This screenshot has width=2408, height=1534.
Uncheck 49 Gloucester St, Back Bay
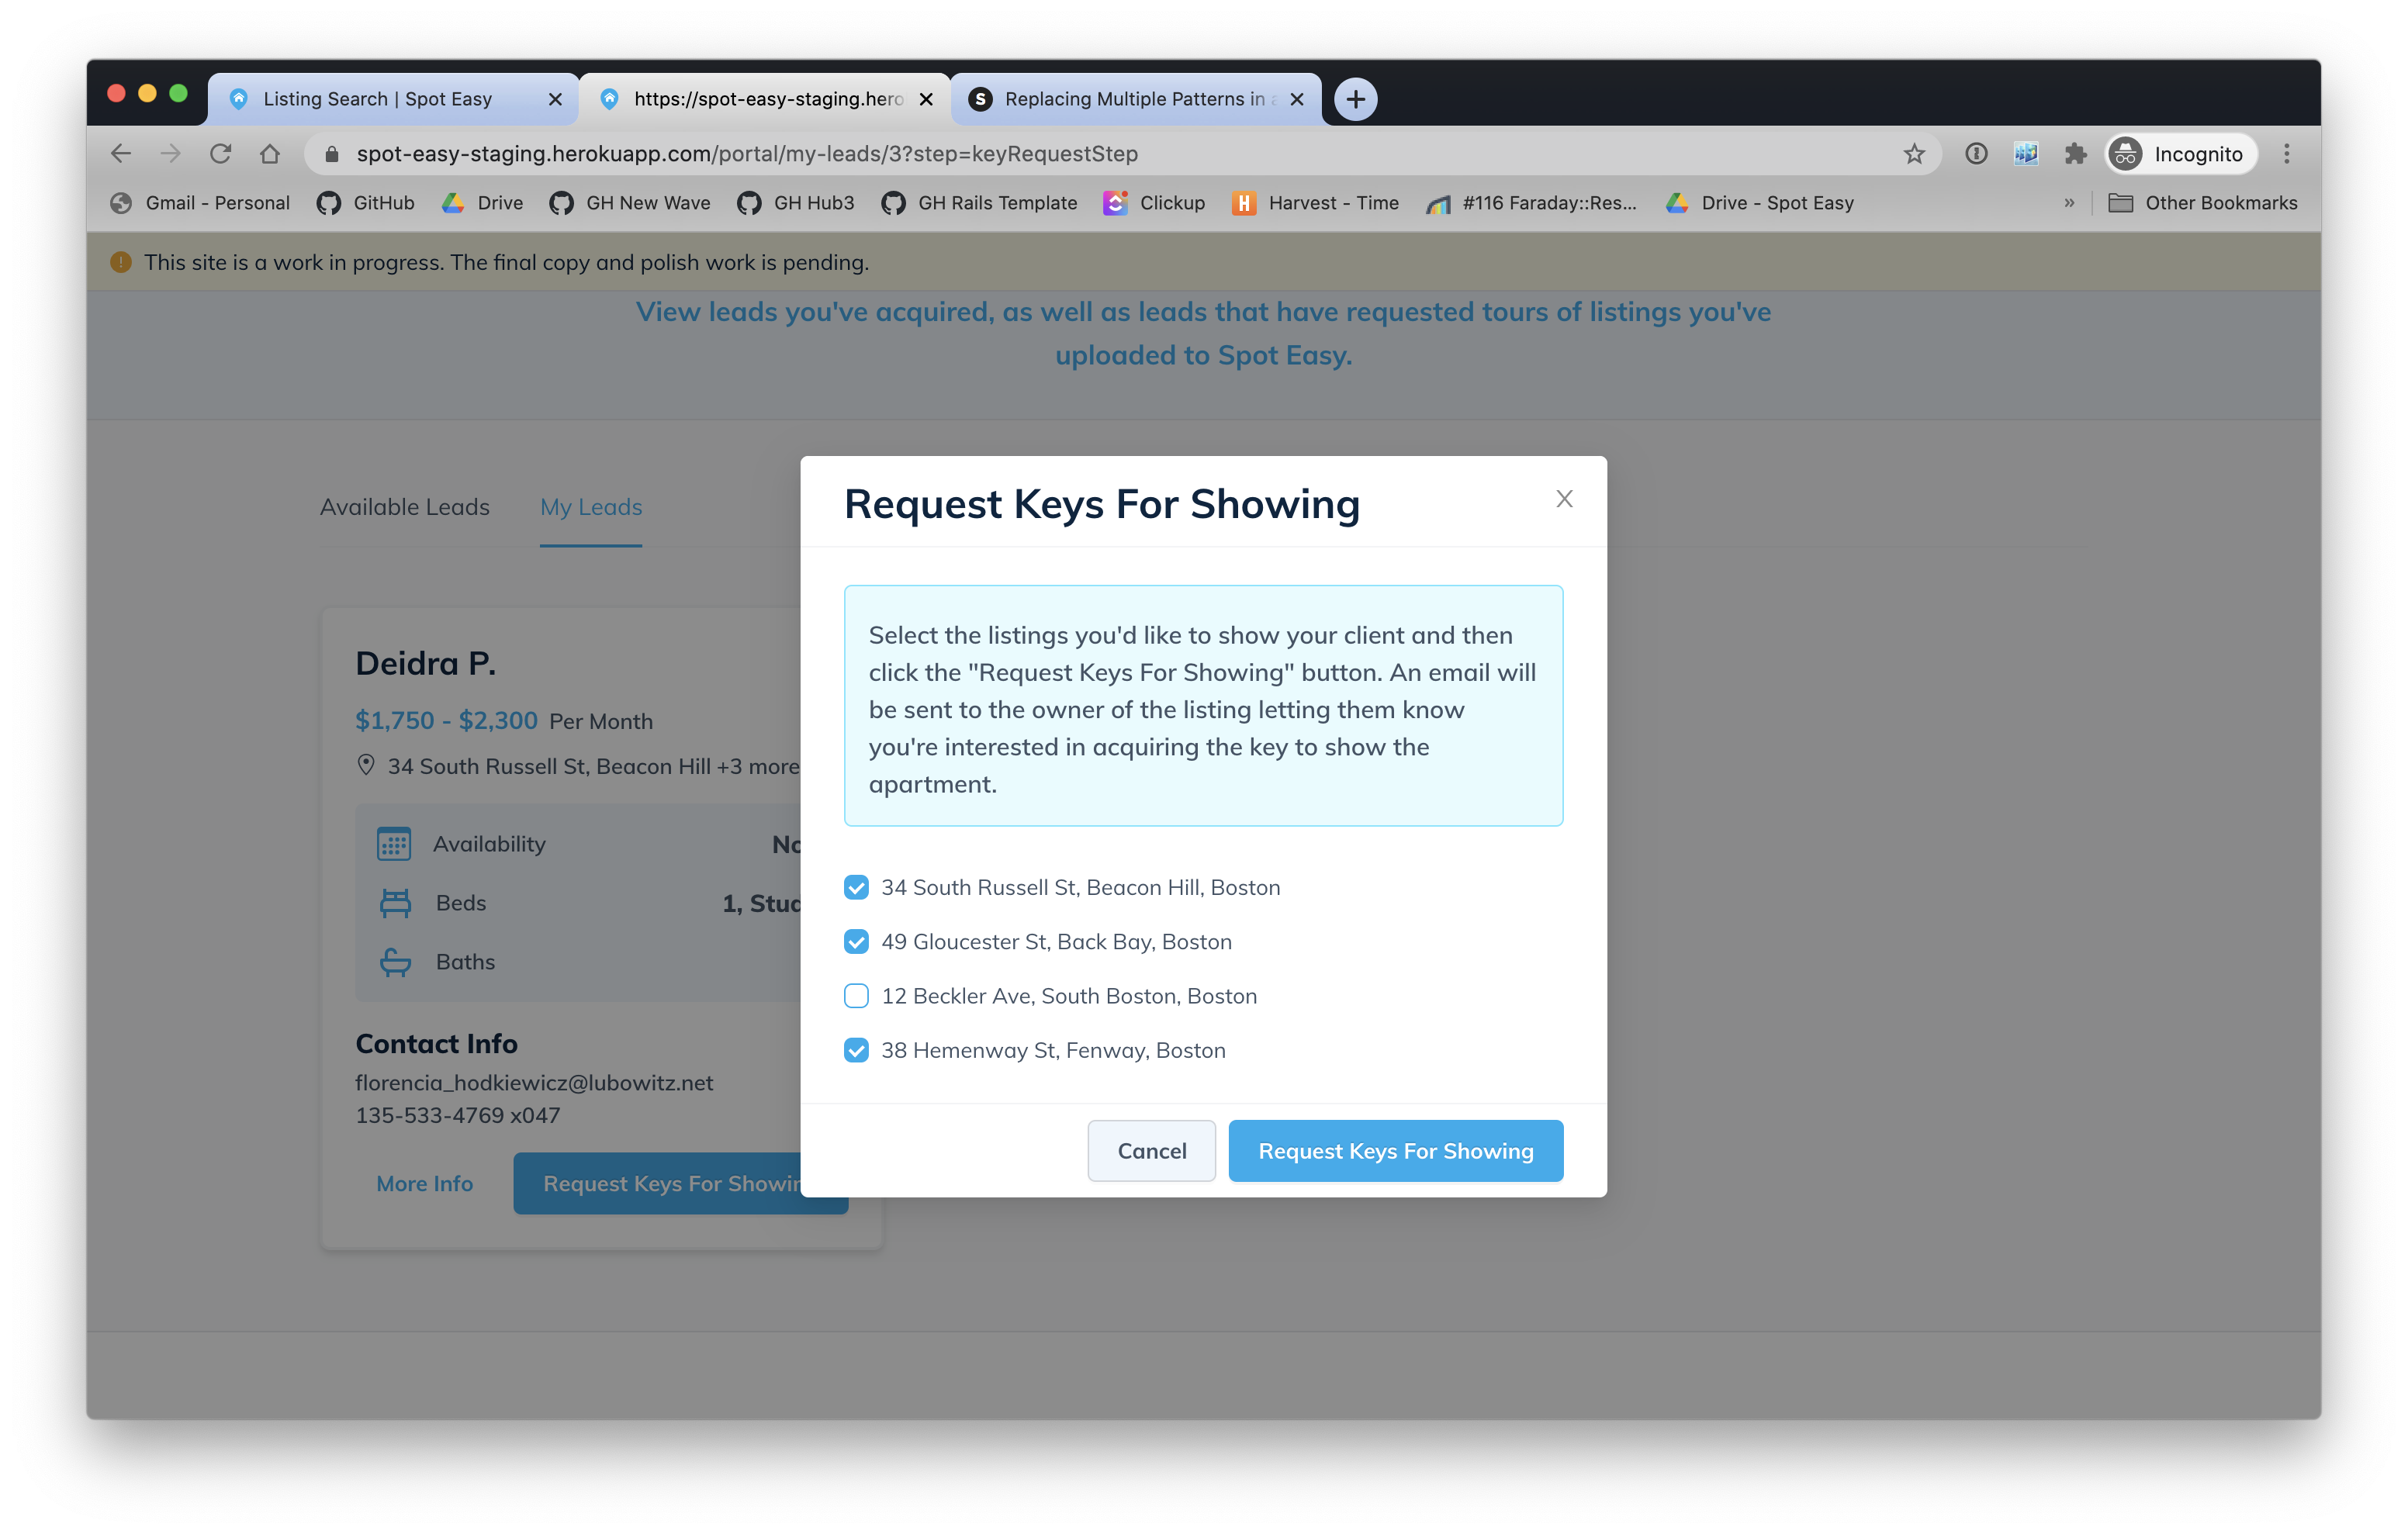856,942
